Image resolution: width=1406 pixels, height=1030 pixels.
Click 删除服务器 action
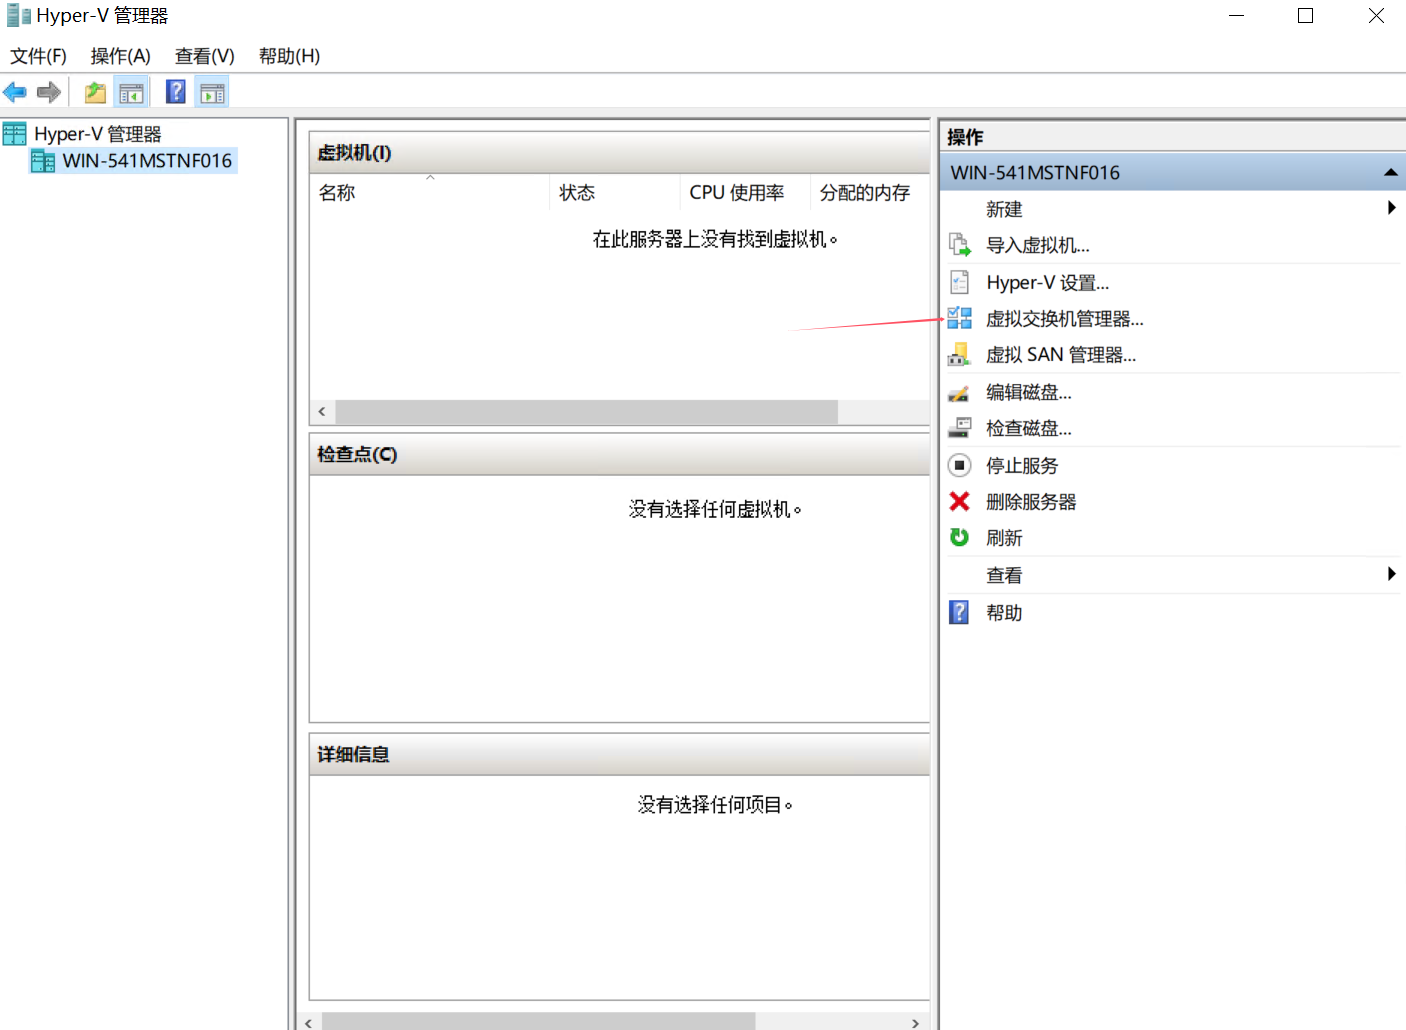(1030, 502)
